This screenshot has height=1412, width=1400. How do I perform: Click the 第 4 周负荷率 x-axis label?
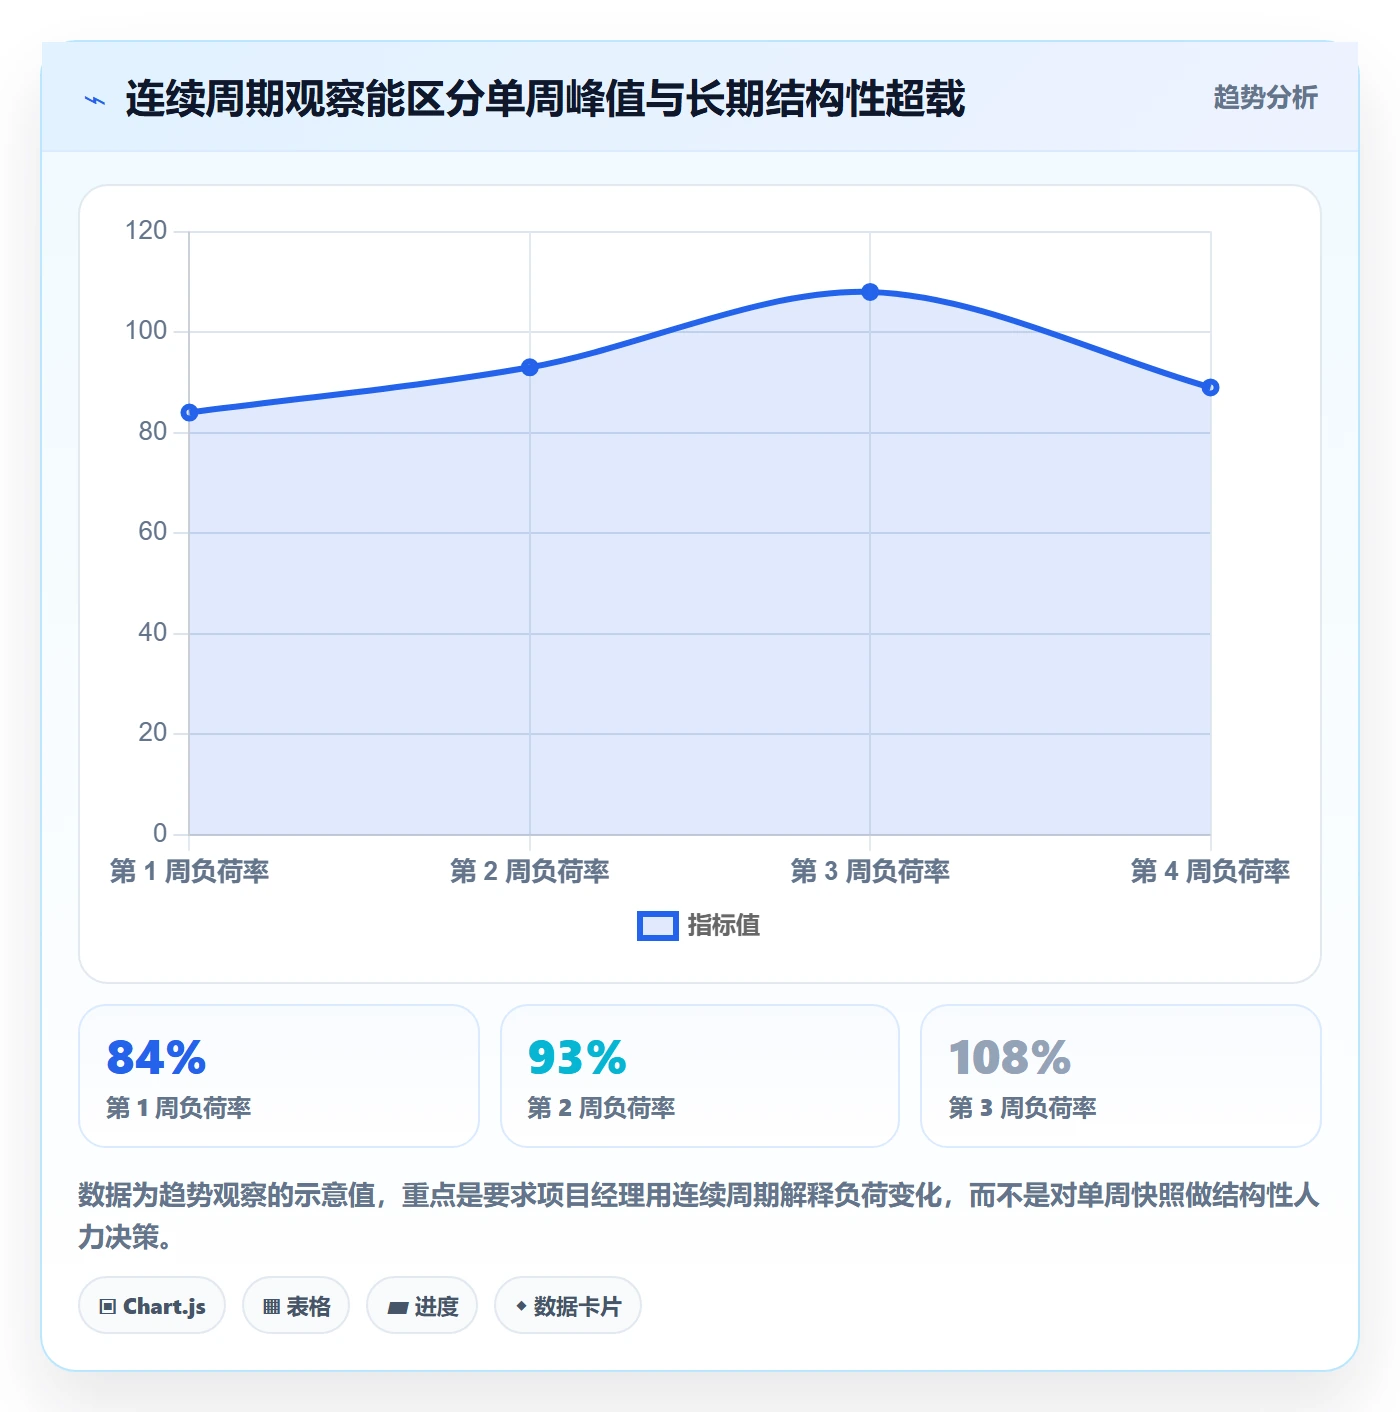(x=1210, y=871)
